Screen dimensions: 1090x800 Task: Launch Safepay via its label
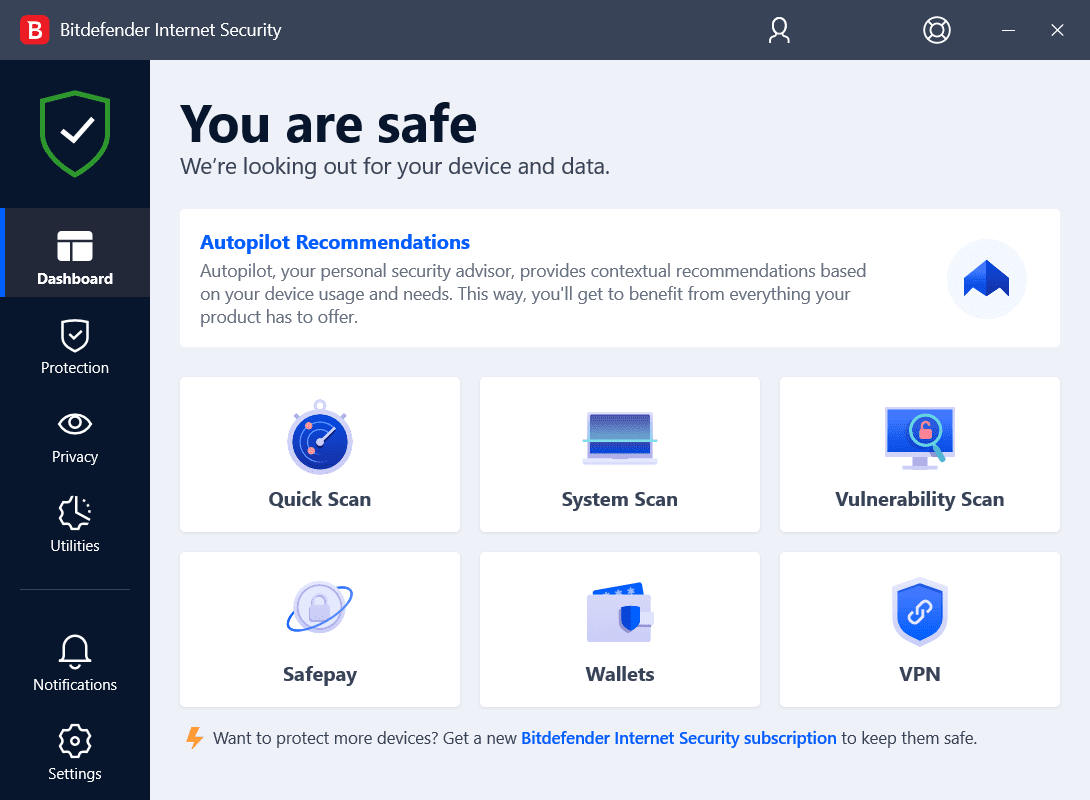[x=320, y=674]
